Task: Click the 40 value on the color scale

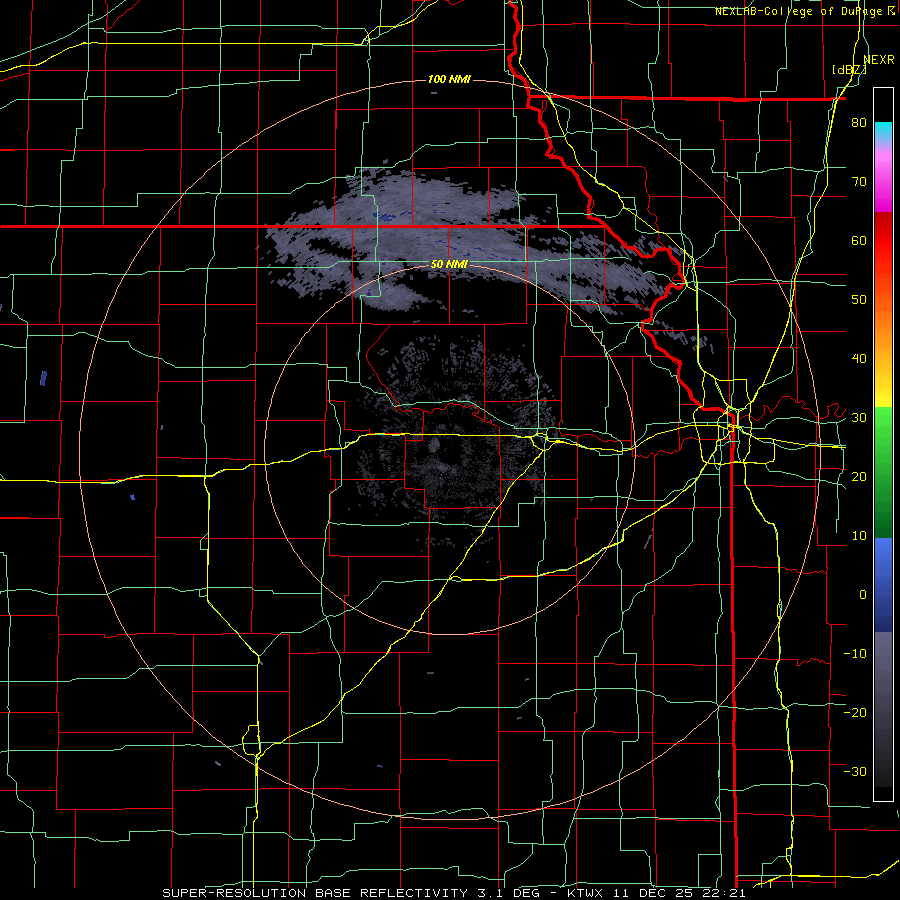Action: [x=859, y=359]
